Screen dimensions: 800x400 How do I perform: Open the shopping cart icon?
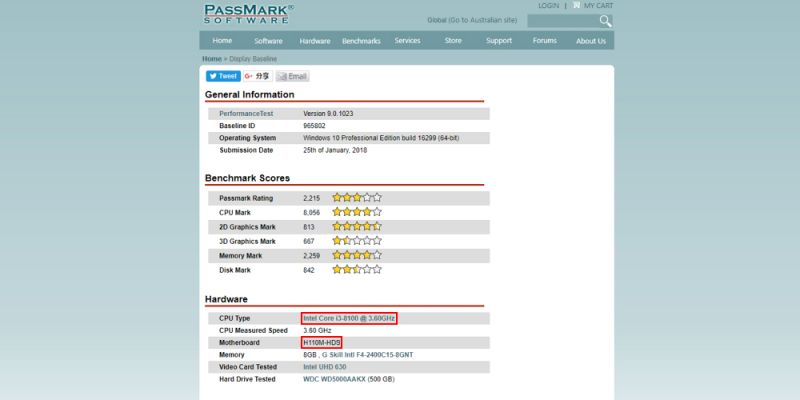click(x=576, y=5)
